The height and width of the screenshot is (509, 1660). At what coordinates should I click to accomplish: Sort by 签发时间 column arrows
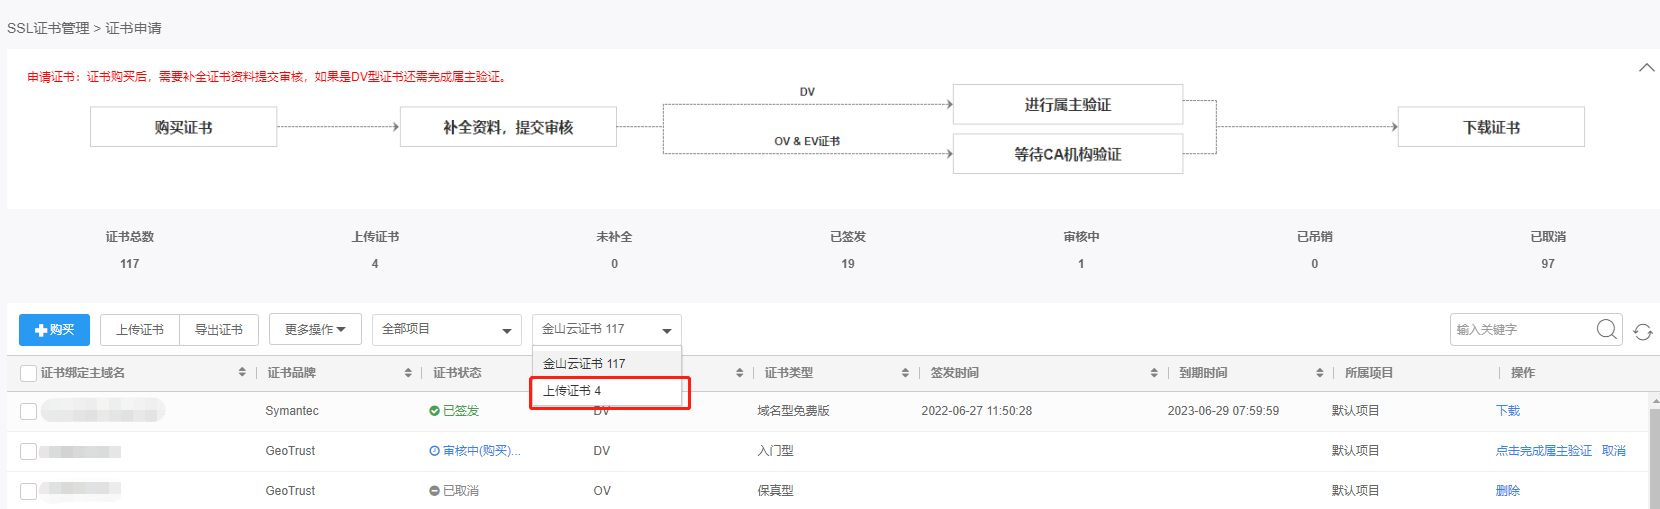pyautogui.click(x=1154, y=372)
